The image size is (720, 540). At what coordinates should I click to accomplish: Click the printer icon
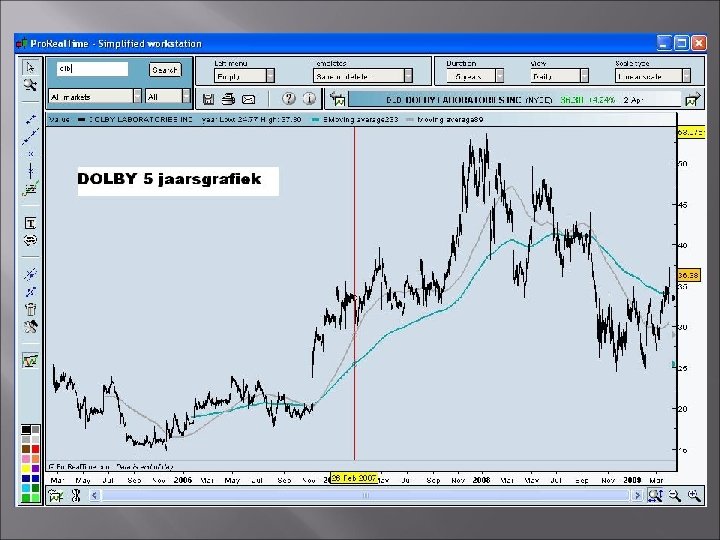point(228,99)
